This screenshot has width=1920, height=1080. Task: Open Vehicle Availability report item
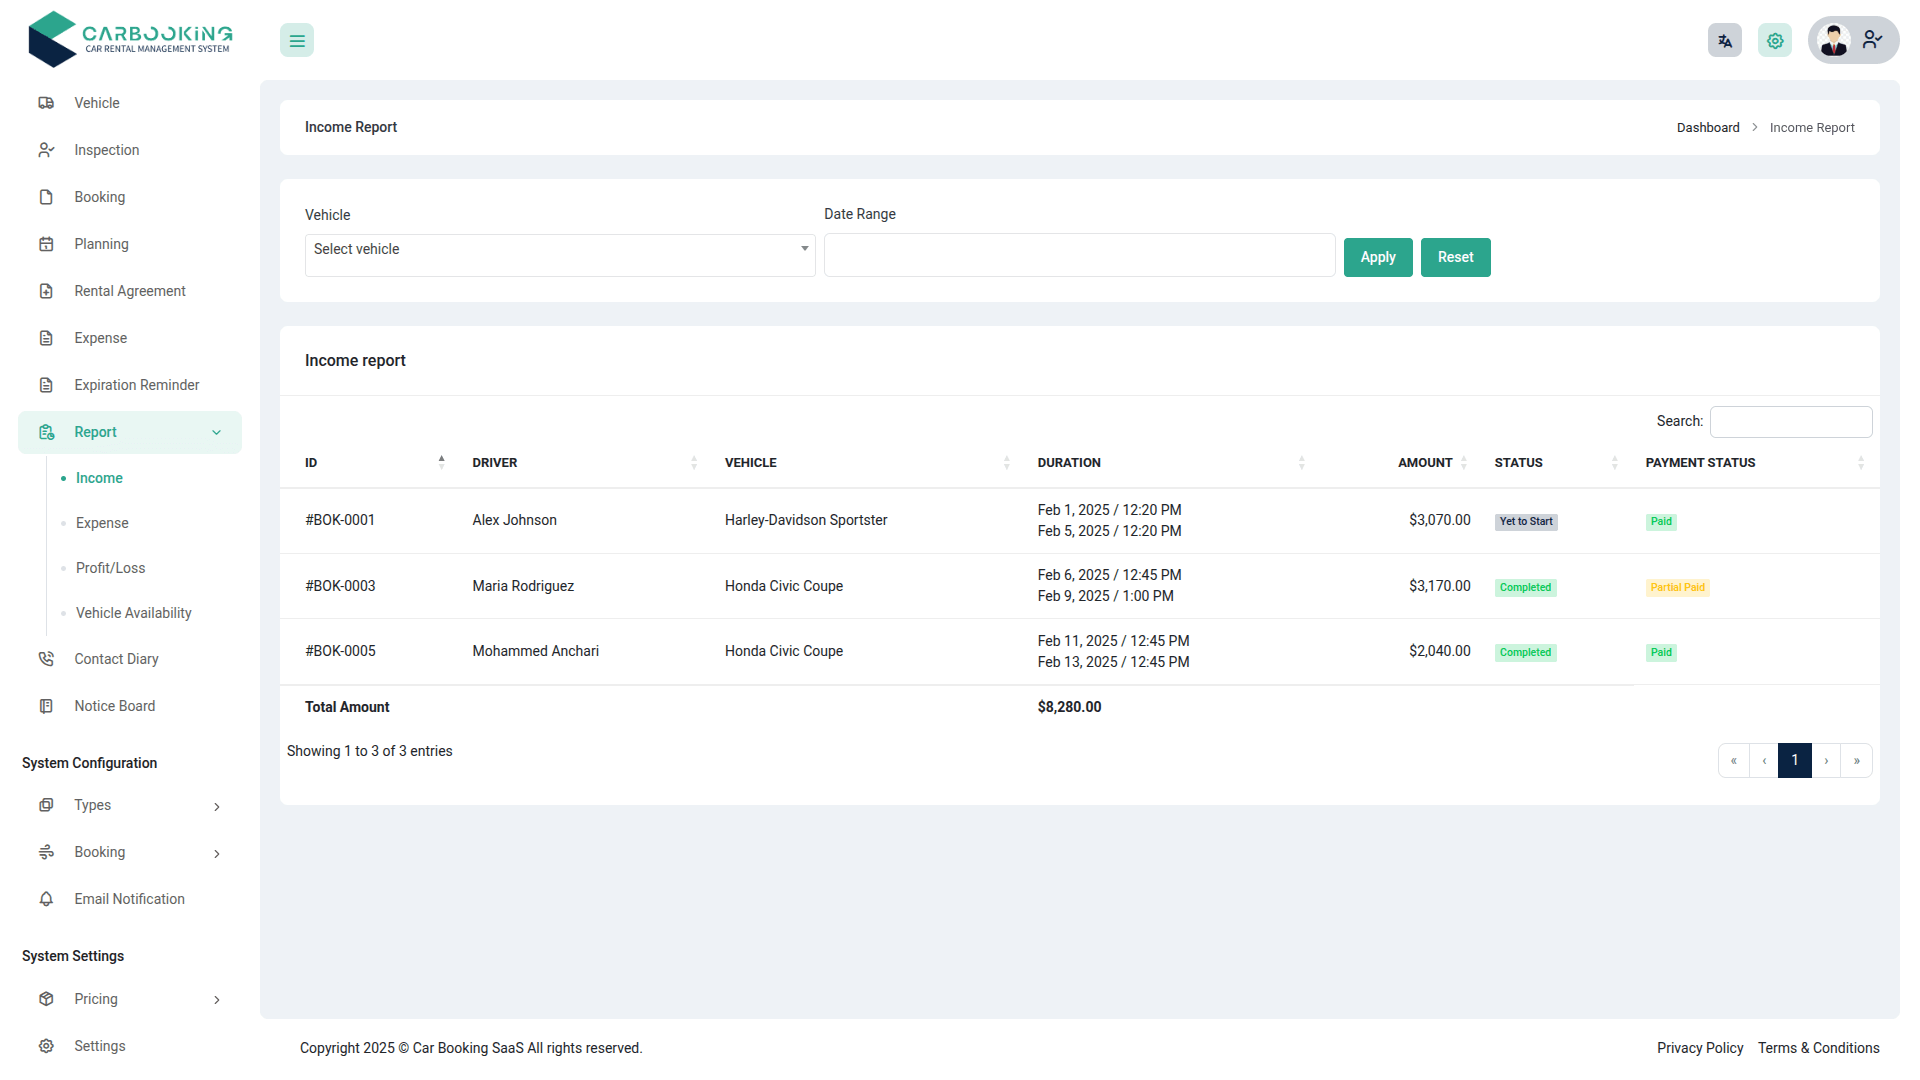click(133, 613)
